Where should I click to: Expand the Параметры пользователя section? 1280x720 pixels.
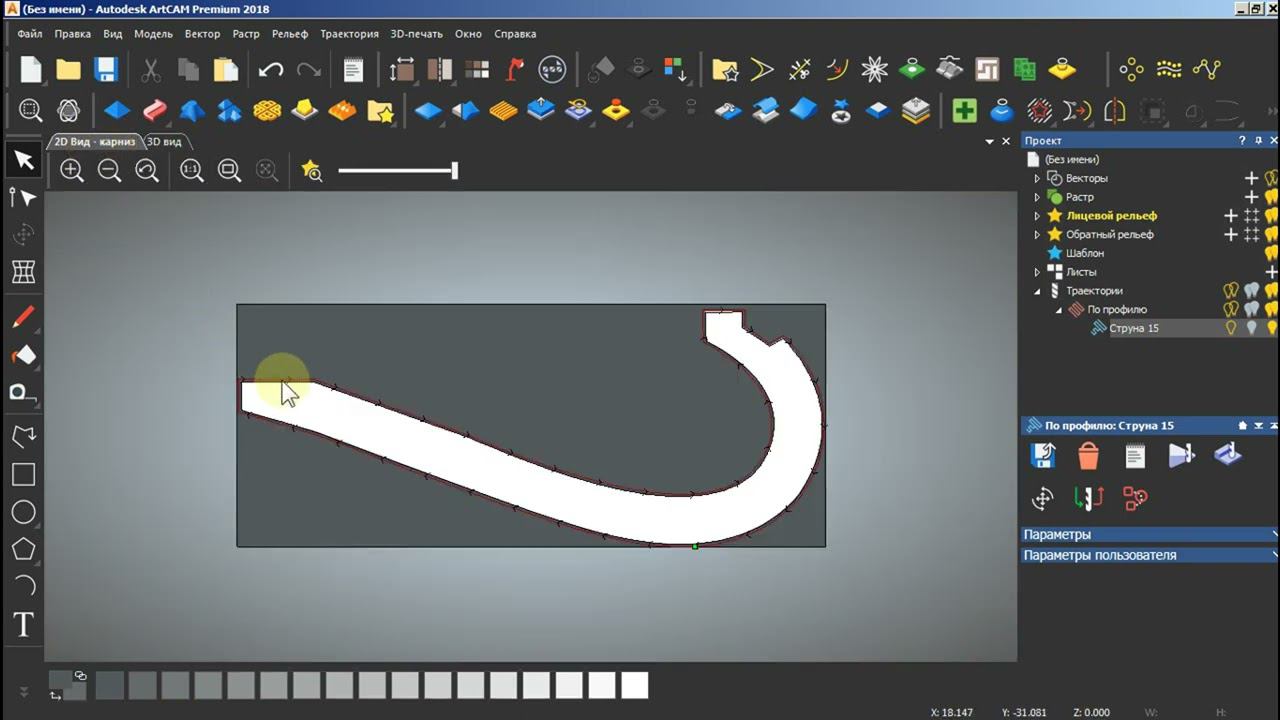(x=1150, y=555)
